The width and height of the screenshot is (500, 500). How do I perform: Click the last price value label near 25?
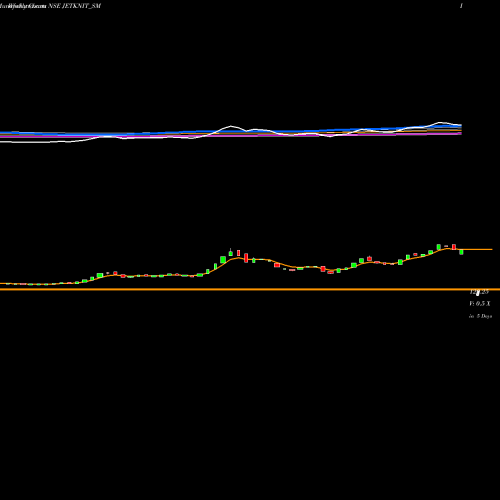click(479, 292)
